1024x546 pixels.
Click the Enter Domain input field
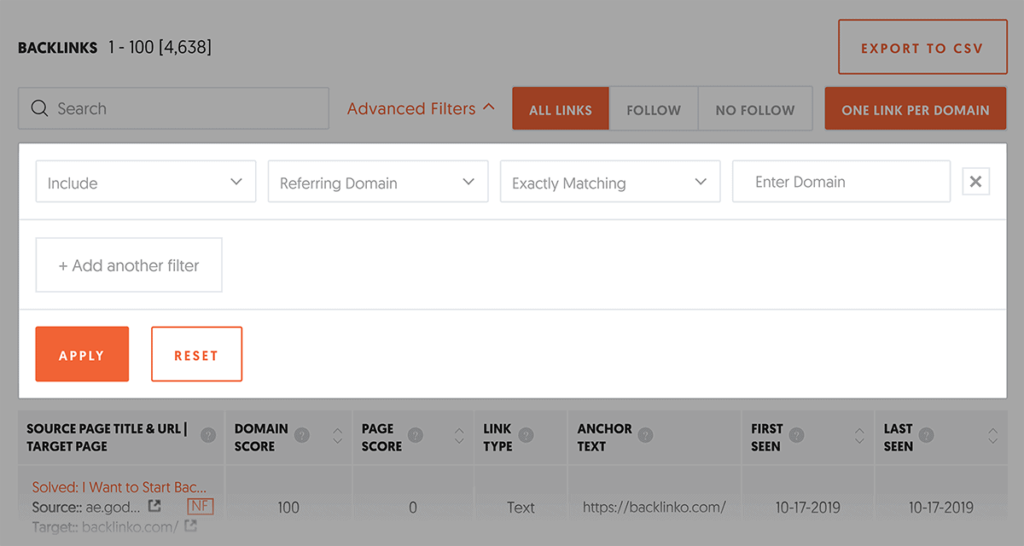840,182
